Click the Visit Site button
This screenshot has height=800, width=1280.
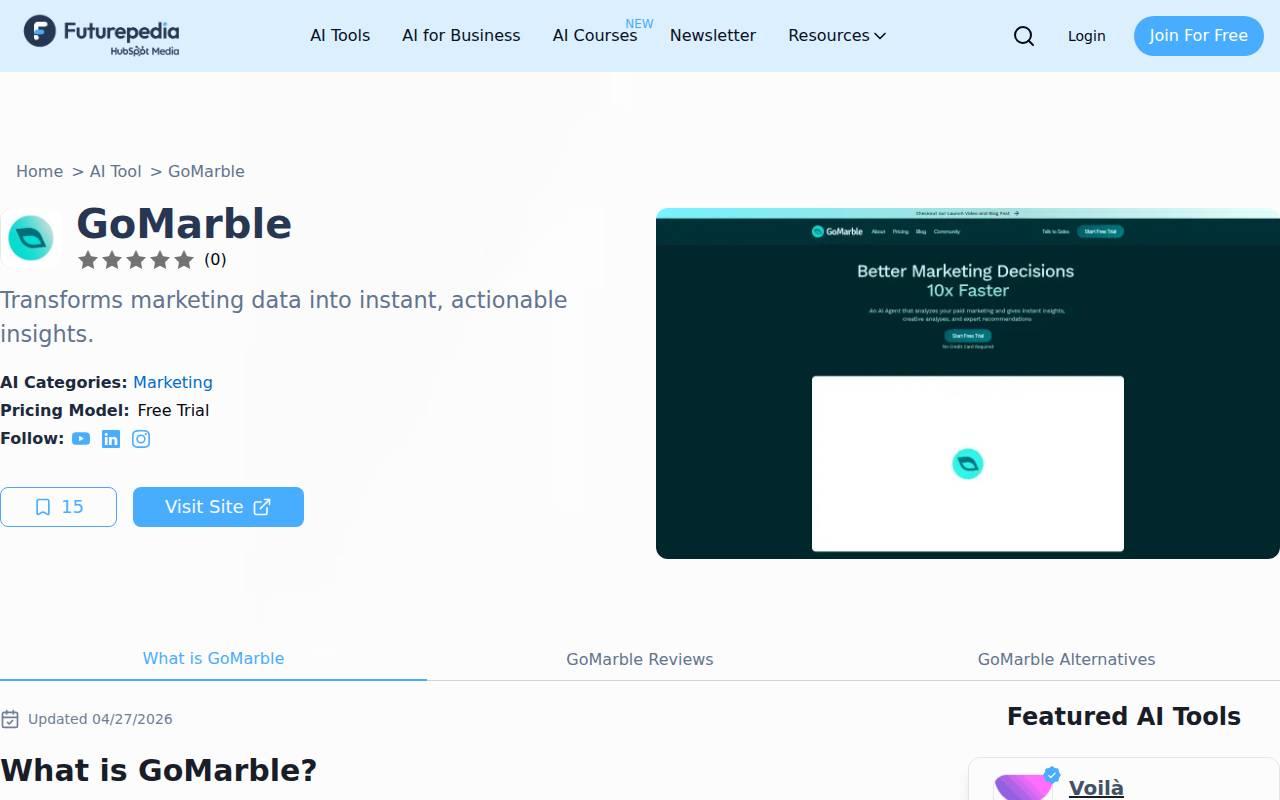point(218,507)
